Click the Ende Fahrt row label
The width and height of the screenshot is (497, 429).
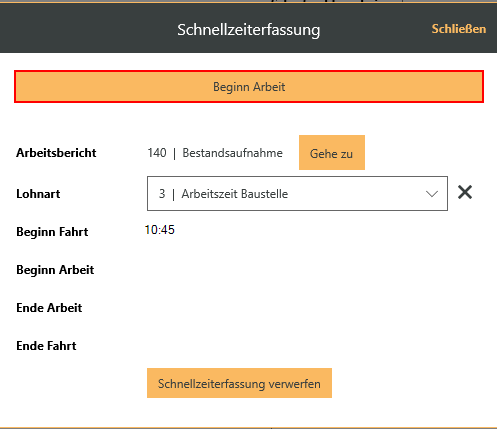[x=46, y=346]
